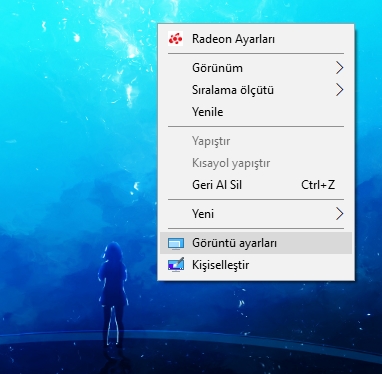The width and height of the screenshot is (382, 374).
Task: Select Geri Al Sil undo entry
Action: point(256,185)
